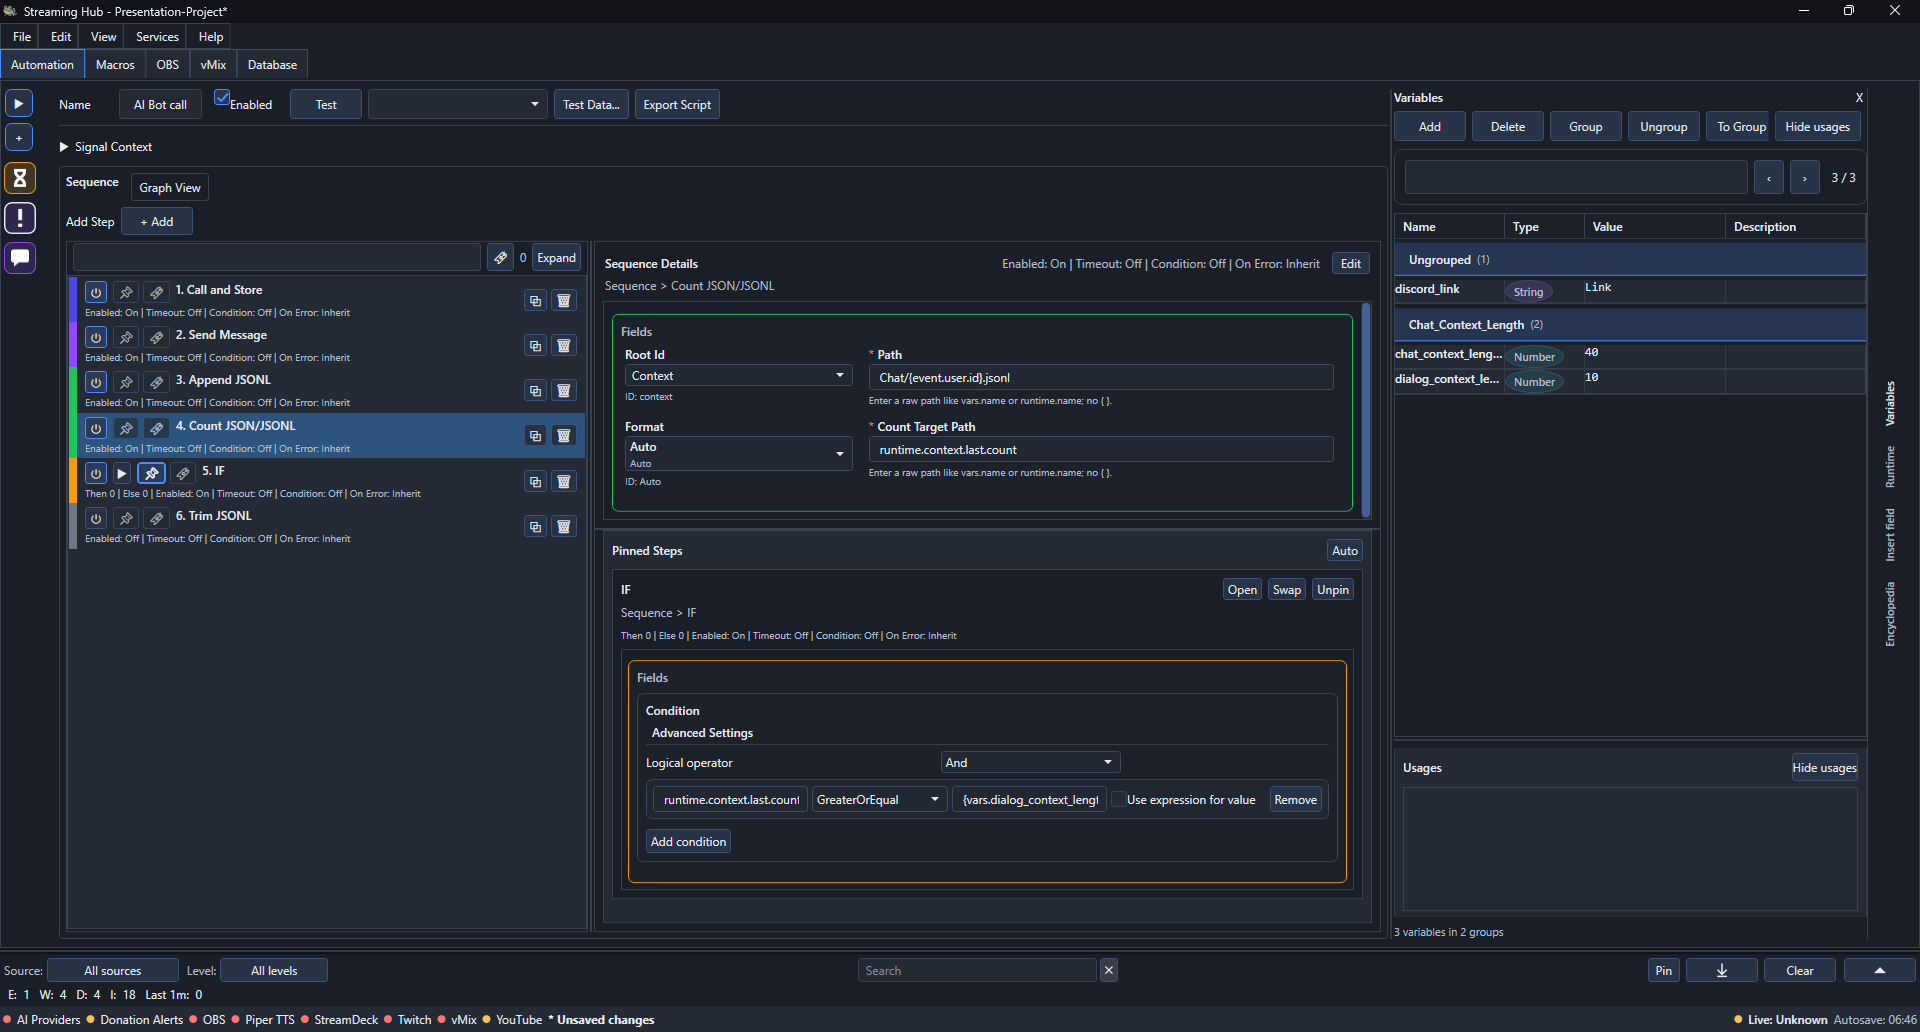
Task: Click the Sequence Details vertical scrollbar
Action: click(1366, 410)
